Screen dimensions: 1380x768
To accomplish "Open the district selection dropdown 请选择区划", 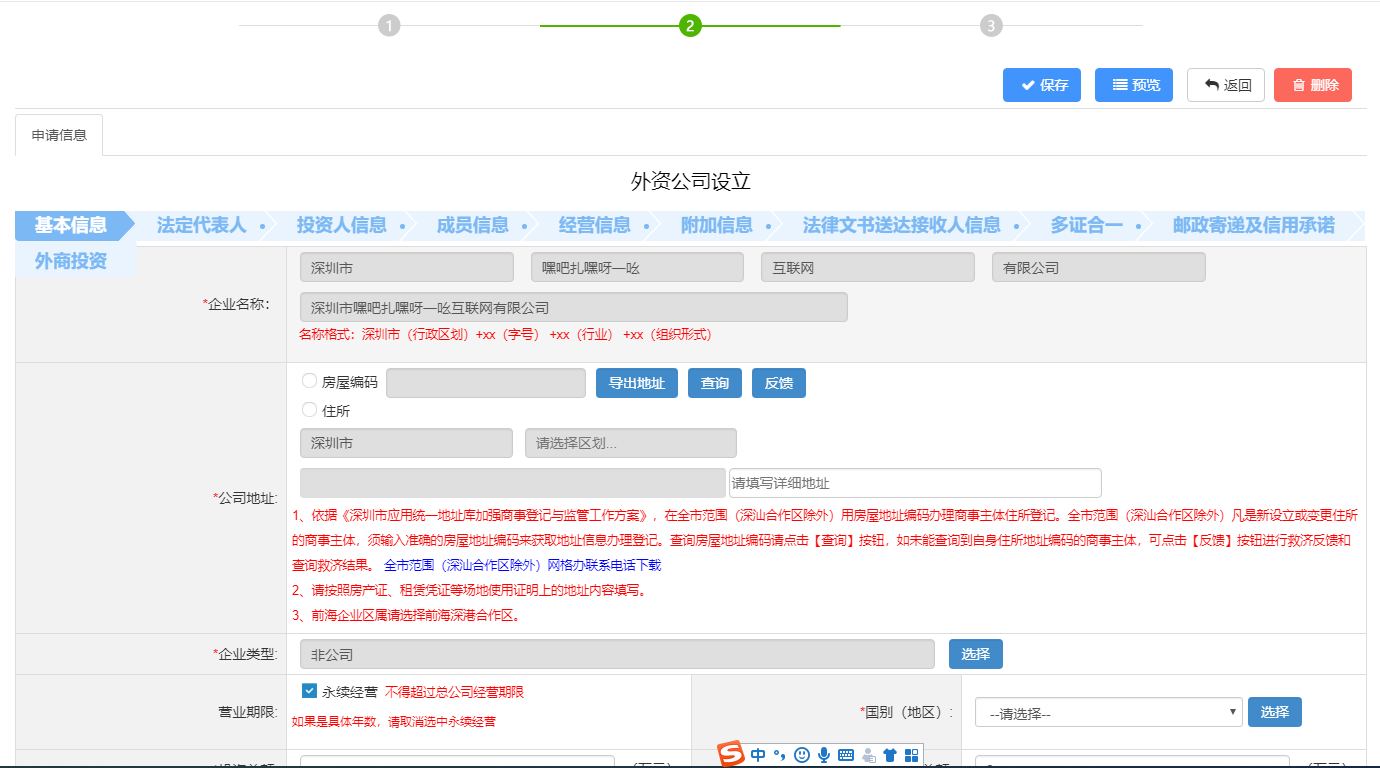I will coord(630,442).
